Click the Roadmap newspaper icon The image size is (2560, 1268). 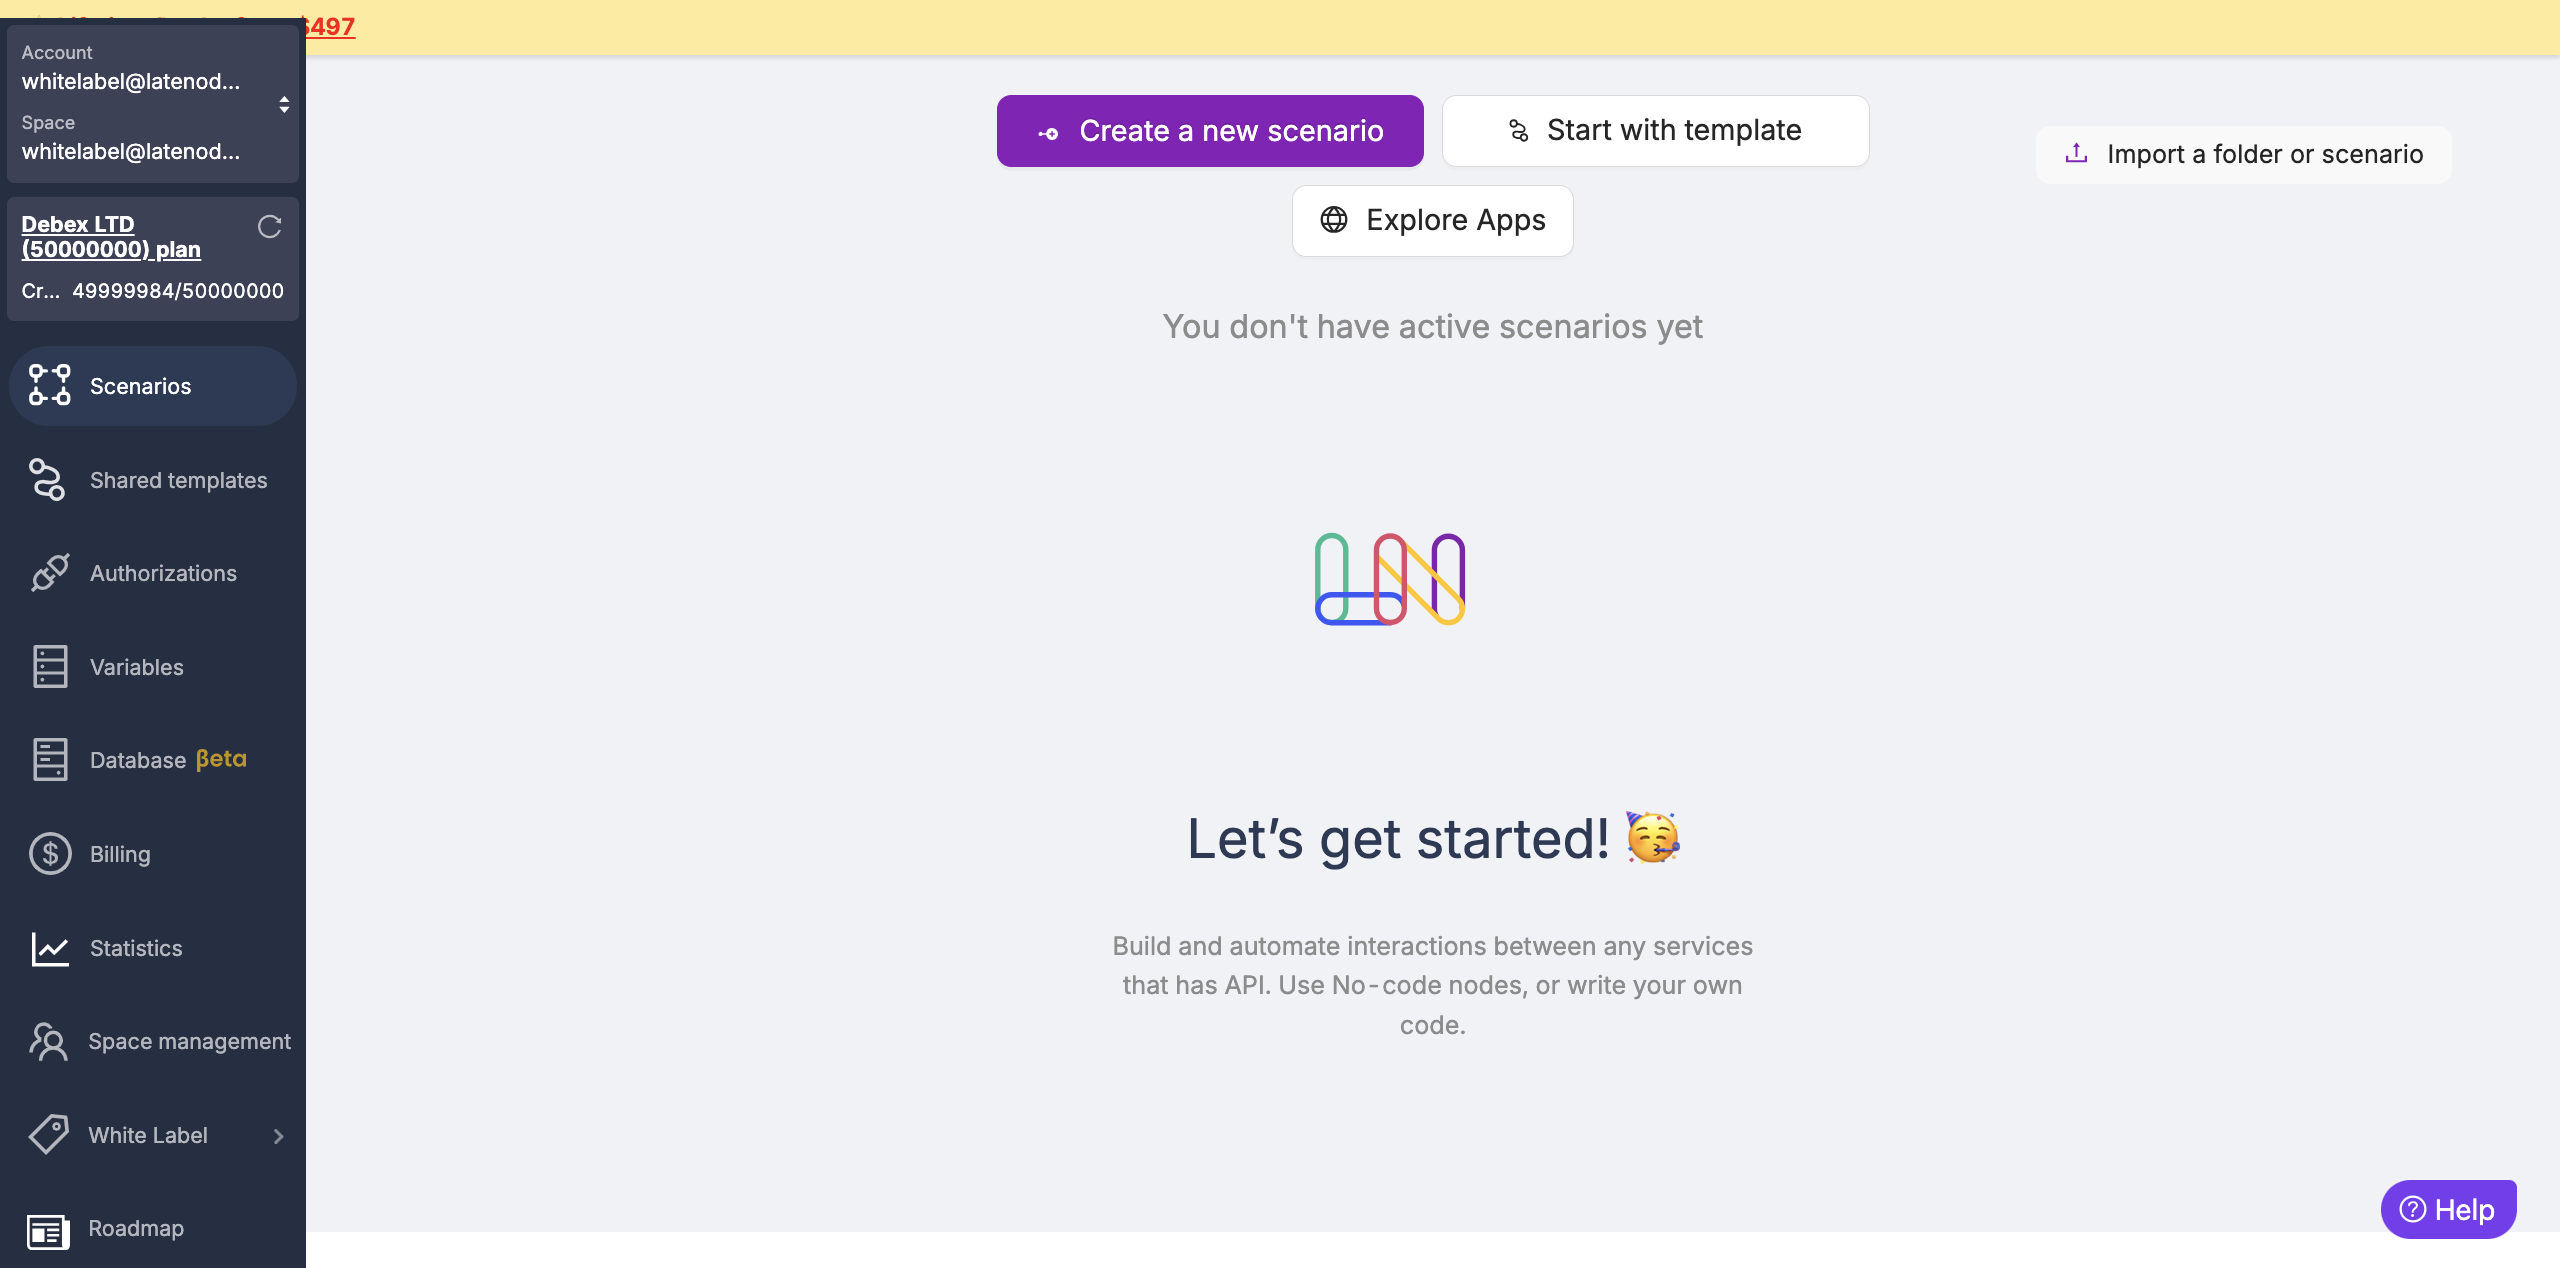pyautogui.click(x=48, y=1230)
